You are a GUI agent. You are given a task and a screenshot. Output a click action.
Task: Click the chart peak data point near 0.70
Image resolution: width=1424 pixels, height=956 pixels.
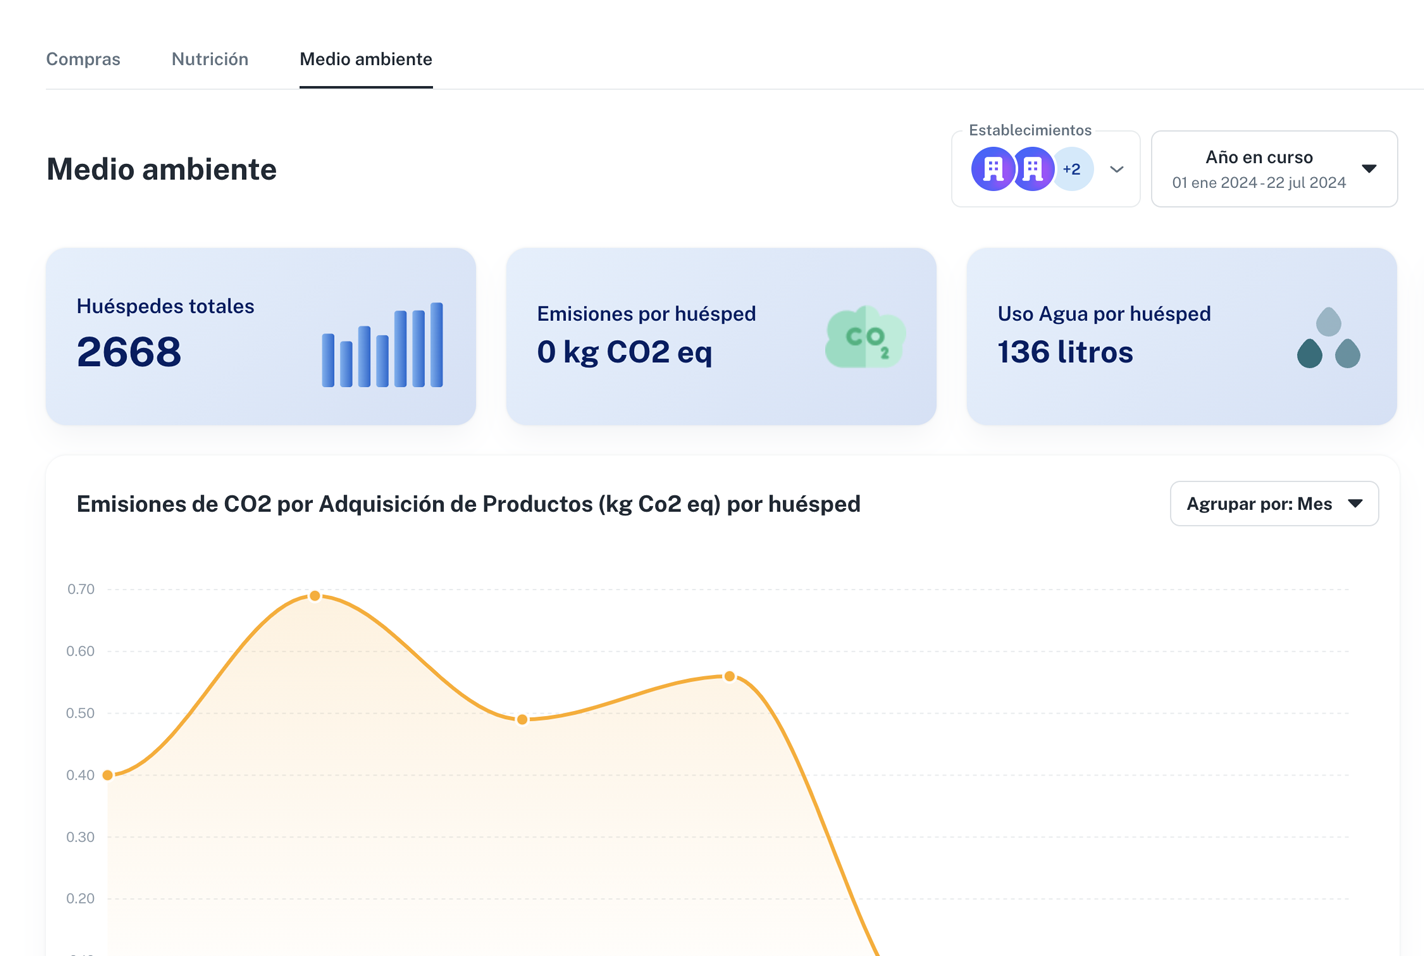315,596
